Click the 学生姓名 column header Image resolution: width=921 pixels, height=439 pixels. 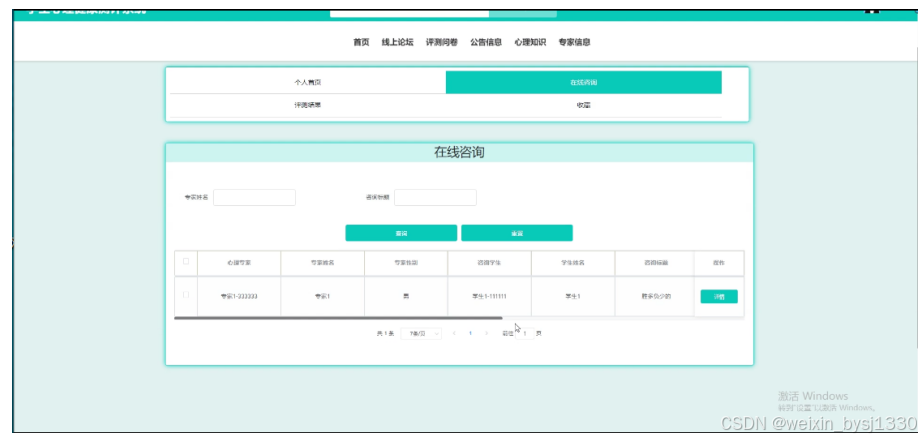573,263
